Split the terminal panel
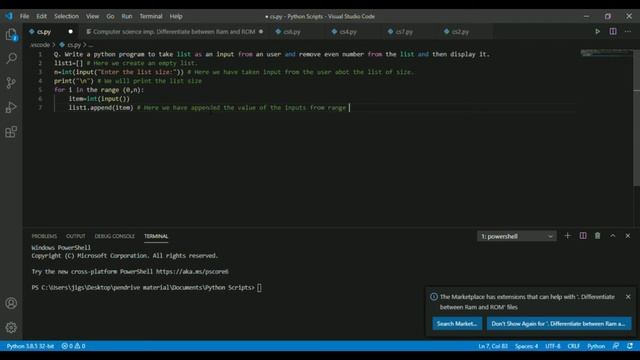The height and width of the screenshot is (360, 640). pyautogui.click(x=583, y=236)
